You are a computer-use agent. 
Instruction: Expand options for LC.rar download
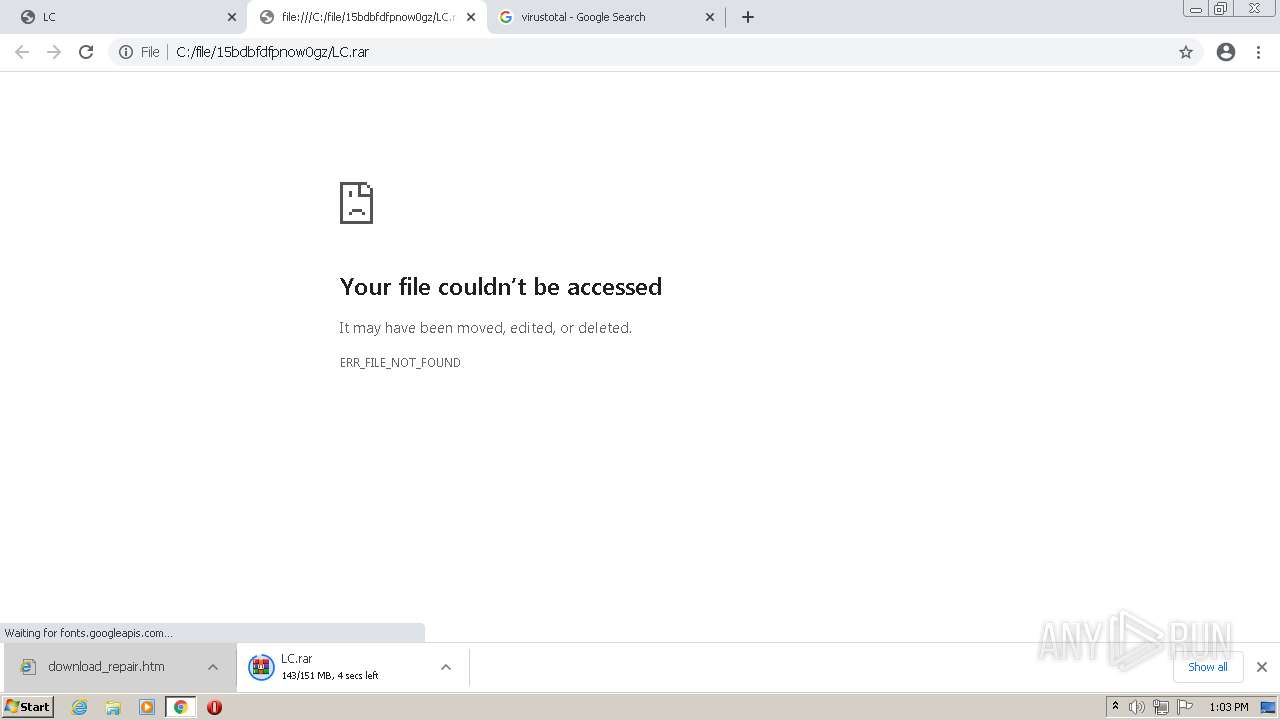coord(446,667)
